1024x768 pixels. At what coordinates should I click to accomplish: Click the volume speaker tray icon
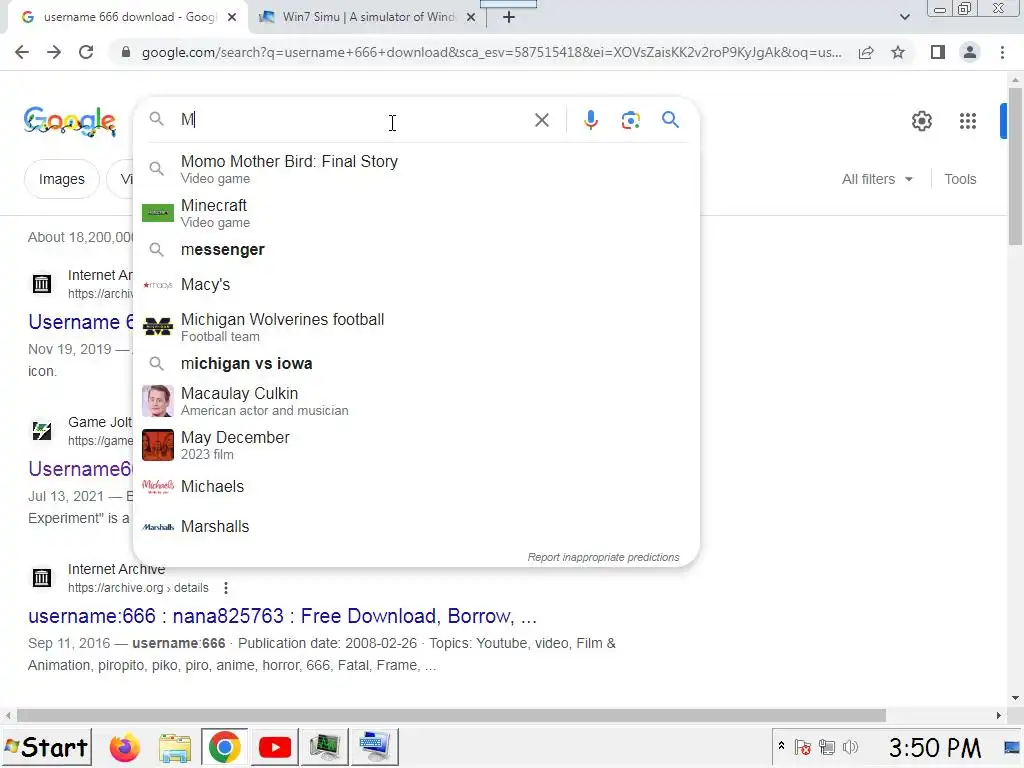pos(850,747)
